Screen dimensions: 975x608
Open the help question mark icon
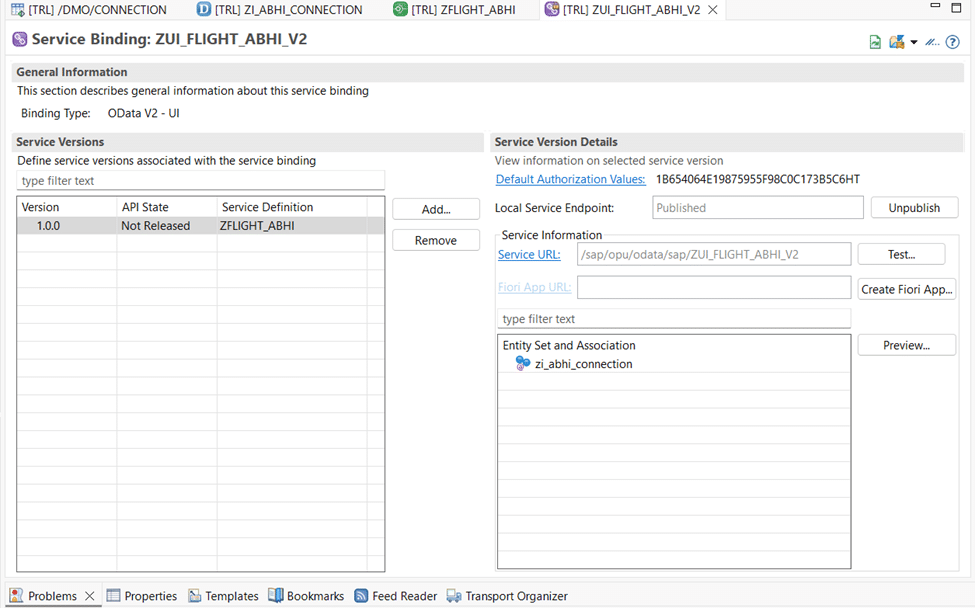(x=952, y=42)
